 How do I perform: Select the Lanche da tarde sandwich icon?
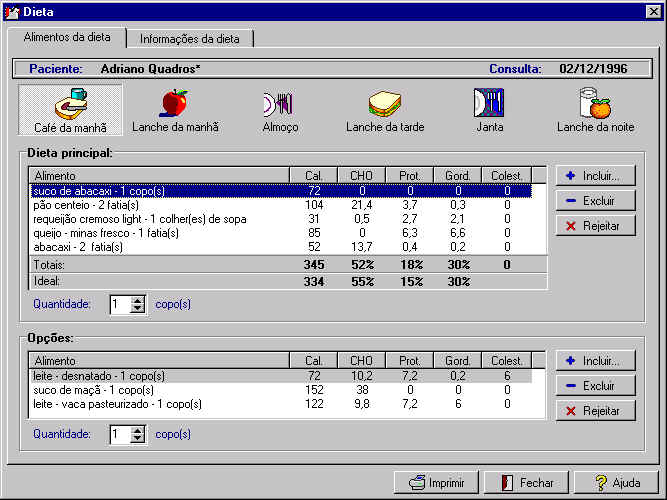pos(384,110)
